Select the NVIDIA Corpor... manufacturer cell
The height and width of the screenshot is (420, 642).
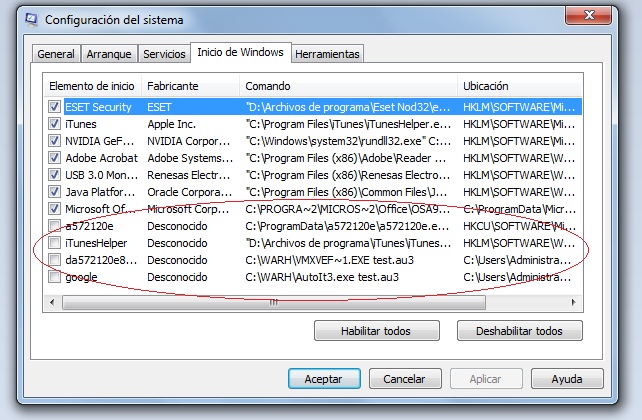pyautogui.click(x=189, y=141)
